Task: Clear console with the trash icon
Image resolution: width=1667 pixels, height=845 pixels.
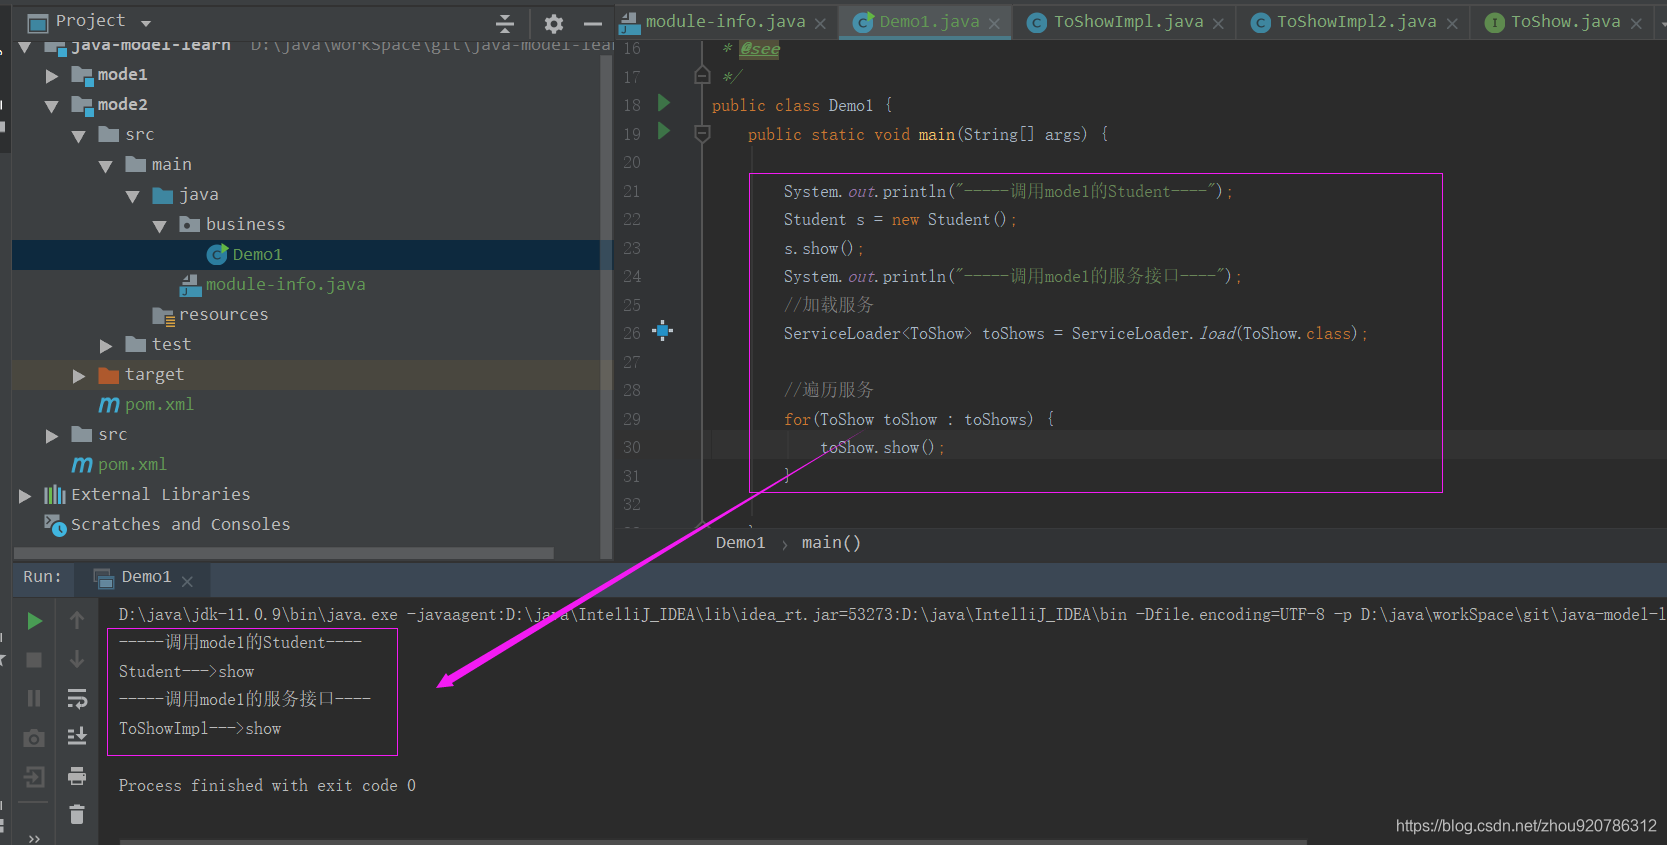Action: tap(77, 815)
